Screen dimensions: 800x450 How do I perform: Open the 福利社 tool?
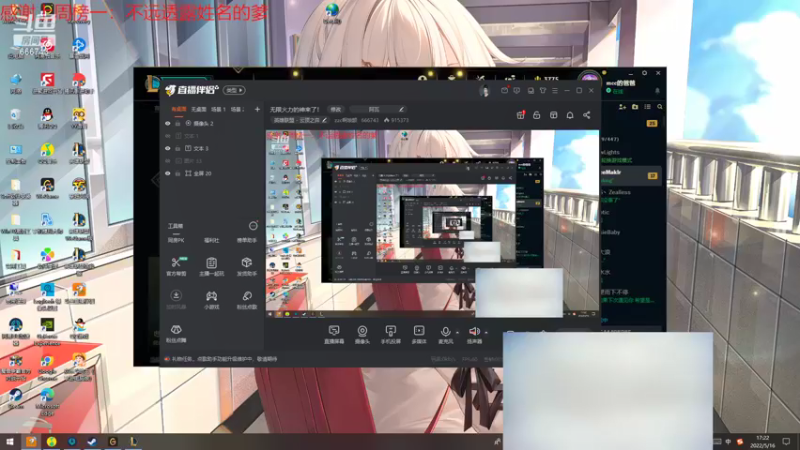pyautogui.click(x=211, y=240)
